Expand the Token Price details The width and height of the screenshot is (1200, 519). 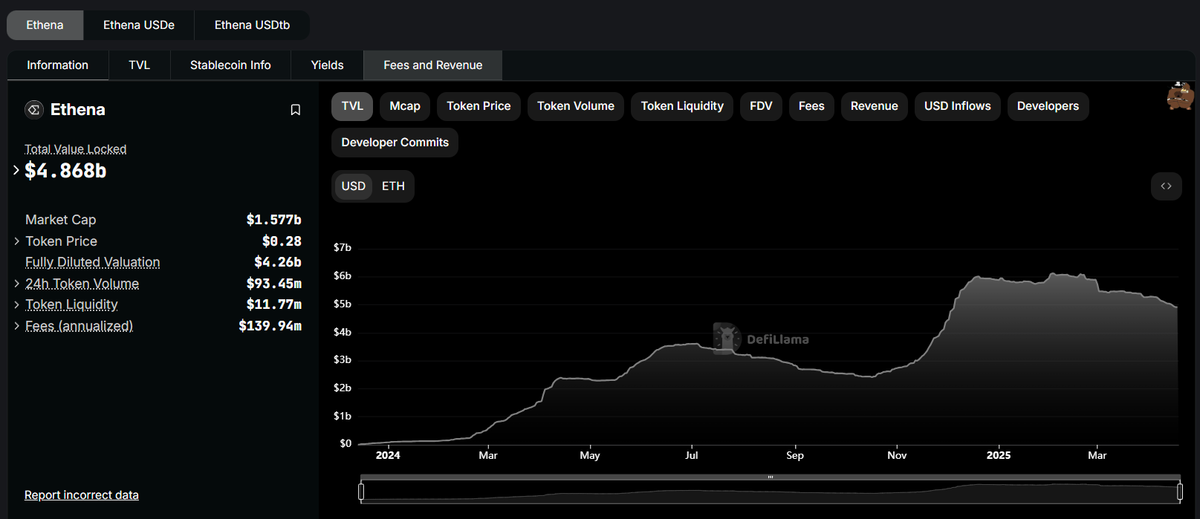(17, 241)
